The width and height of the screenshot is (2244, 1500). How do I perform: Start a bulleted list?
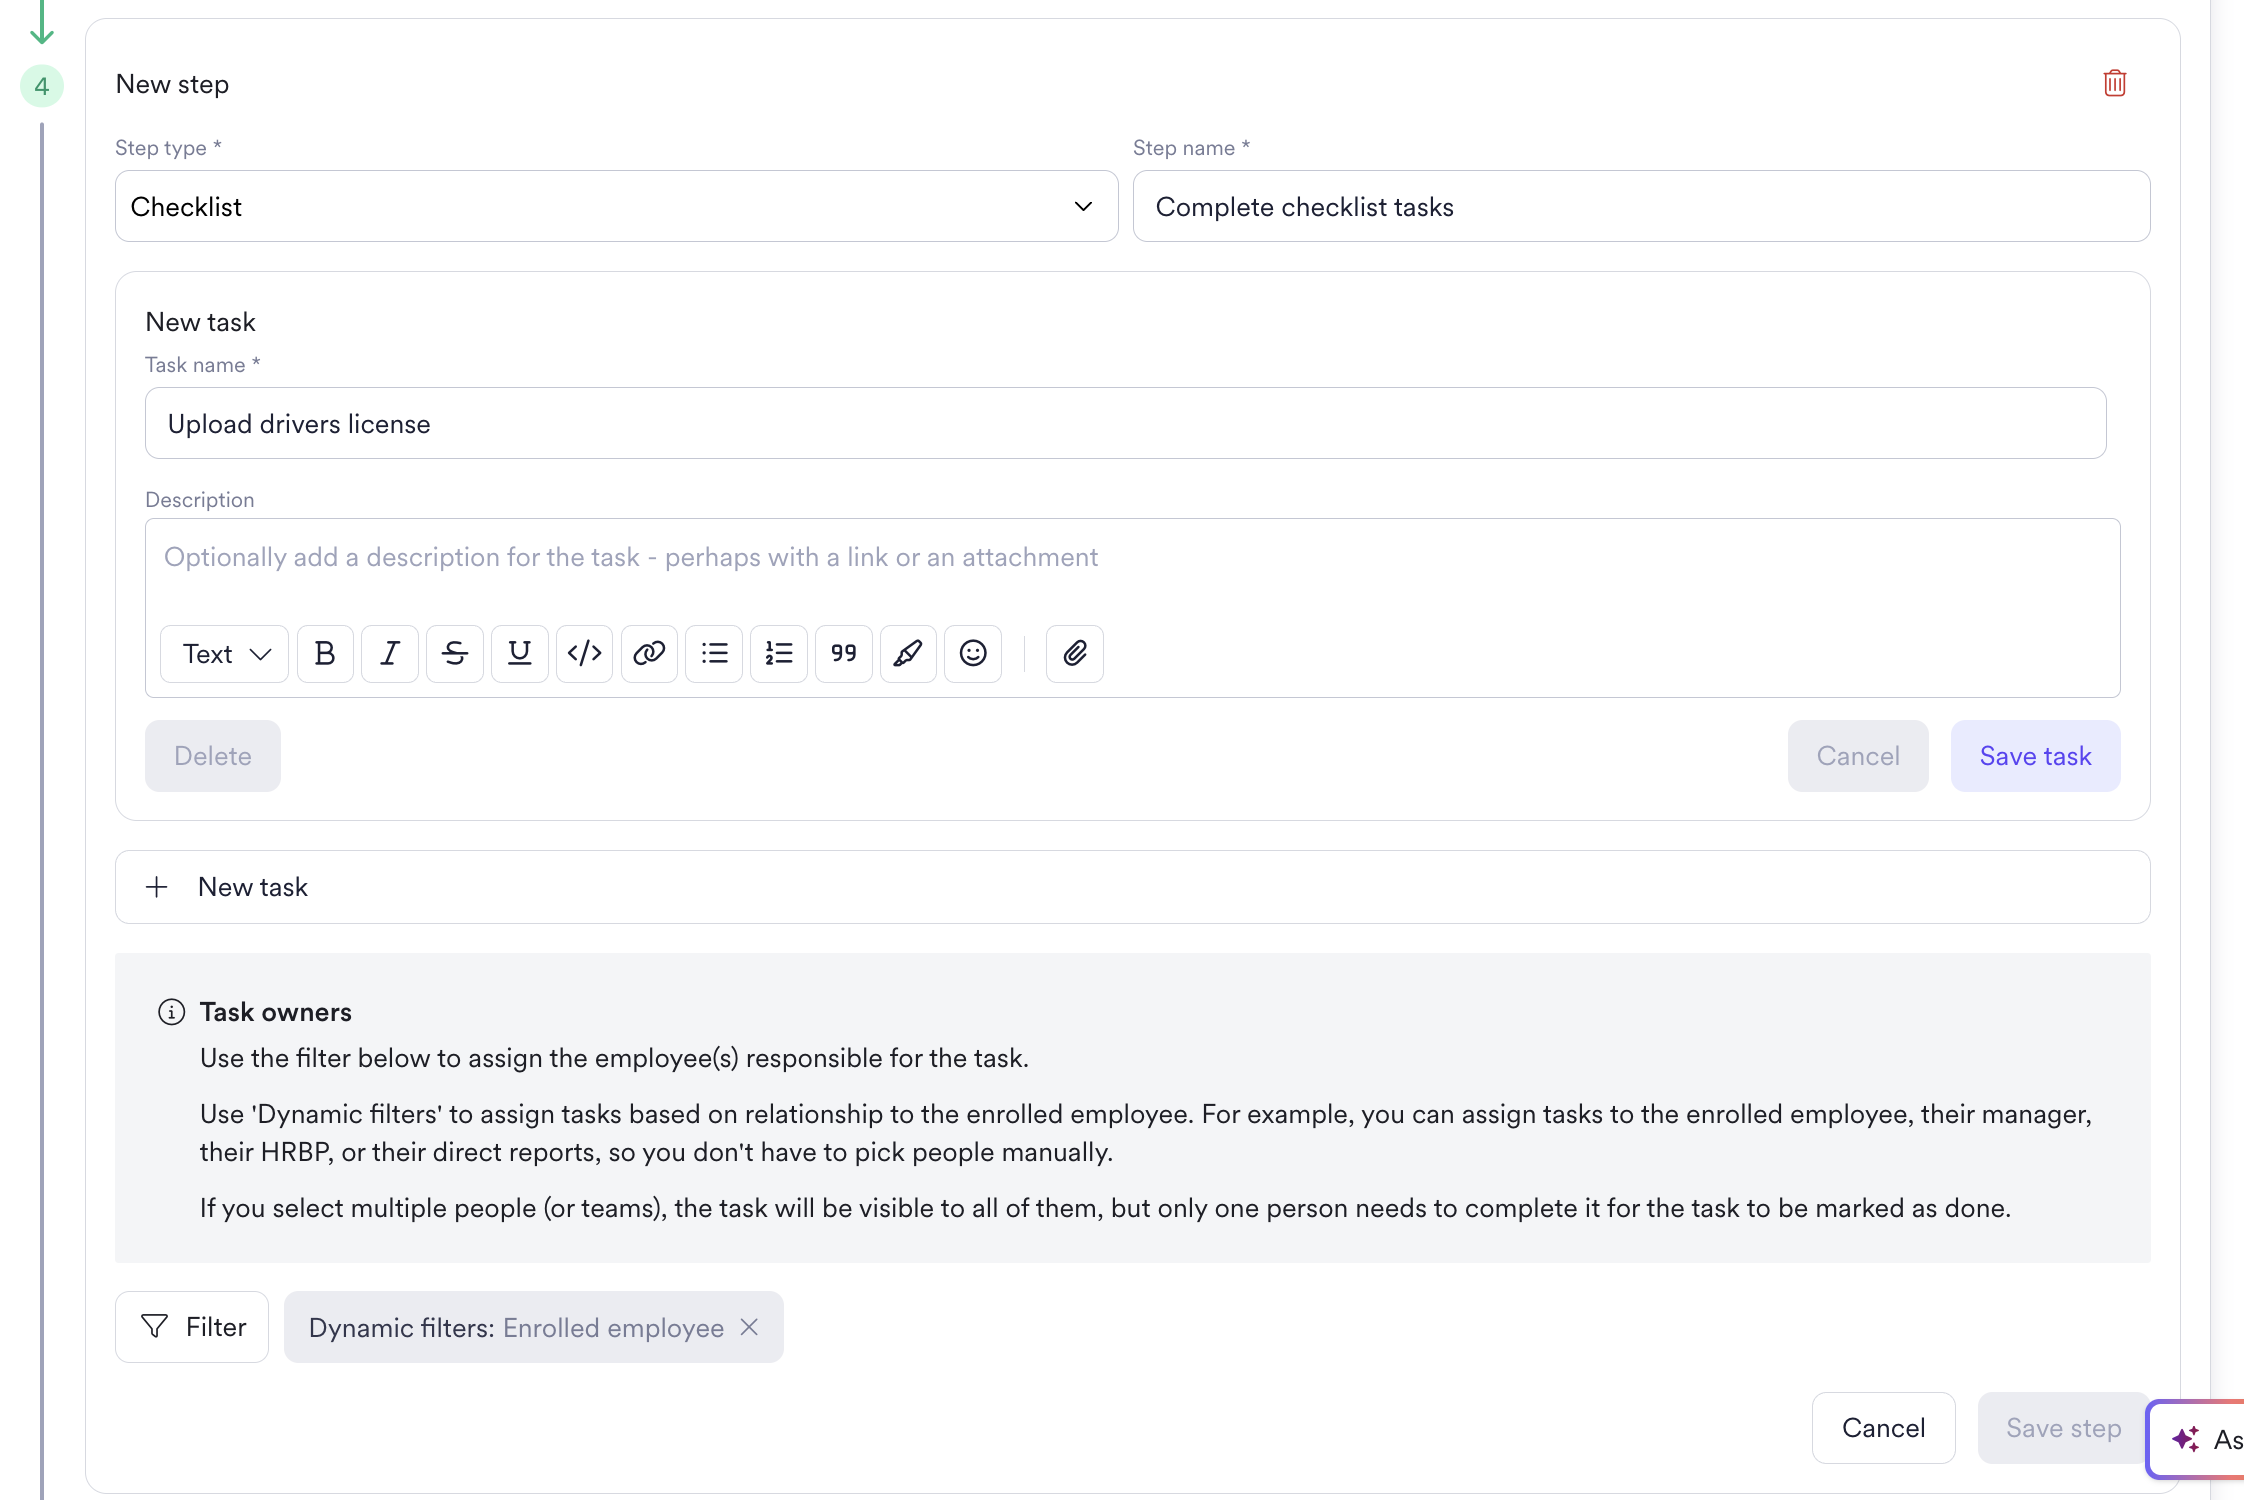pyautogui.click(x=714, y=654)
